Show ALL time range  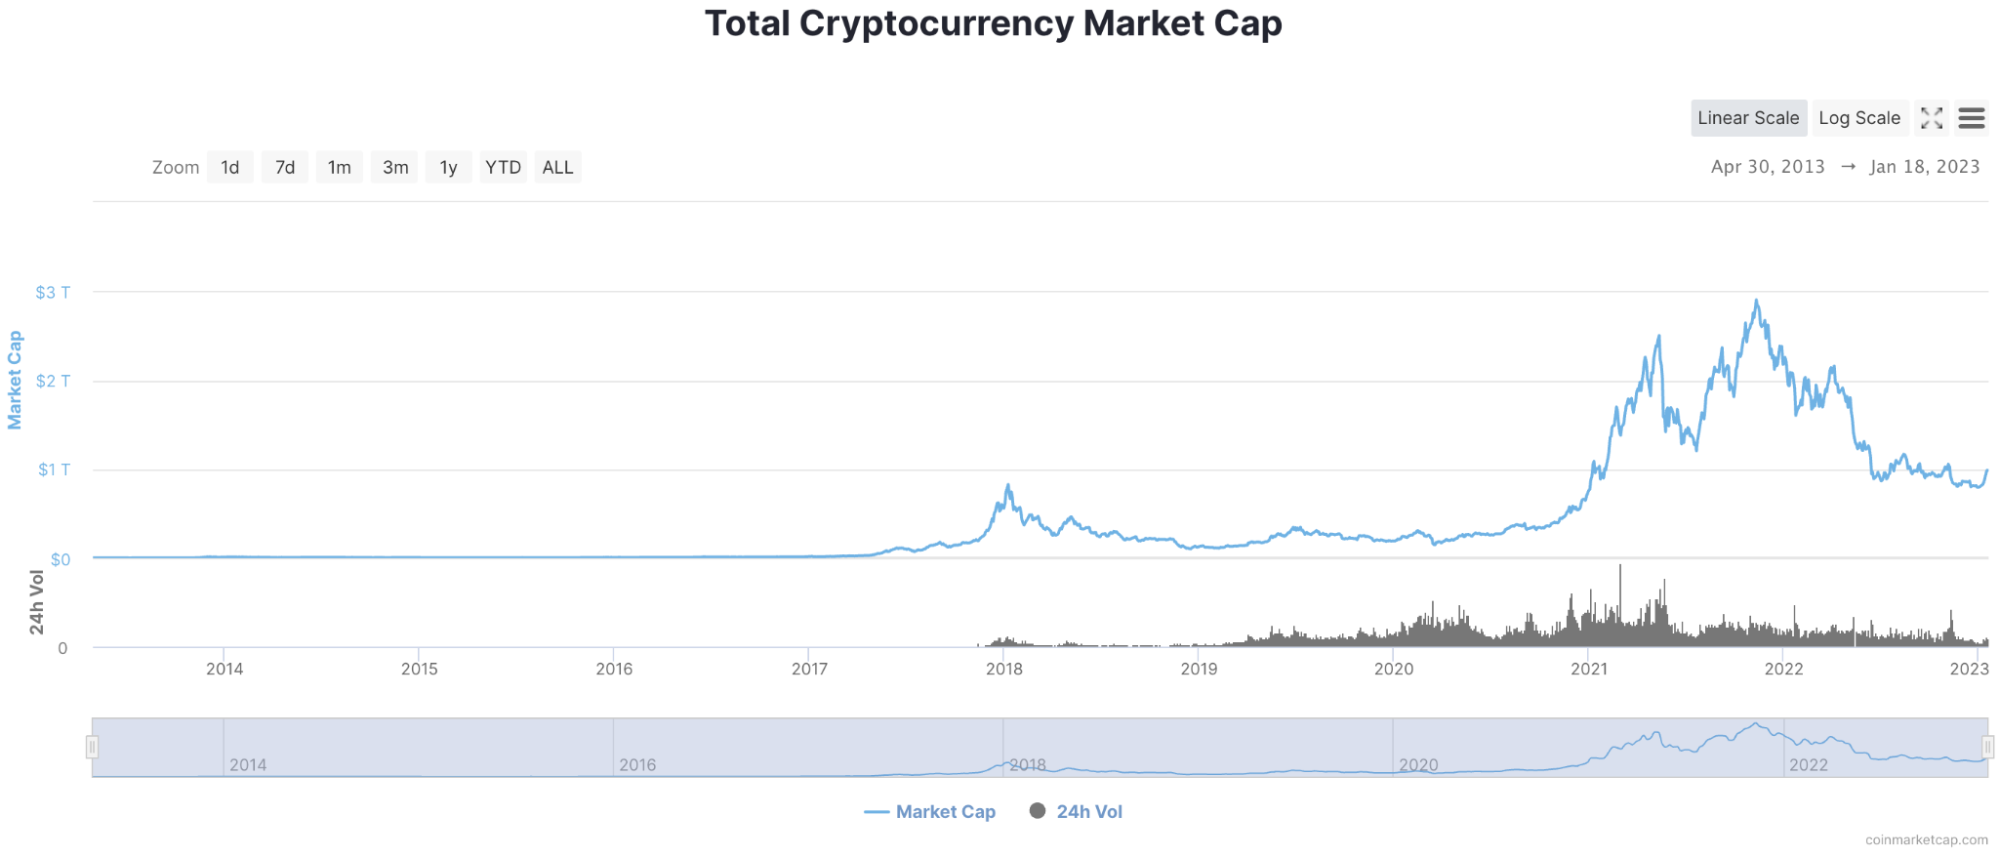[x=558, y=167]
